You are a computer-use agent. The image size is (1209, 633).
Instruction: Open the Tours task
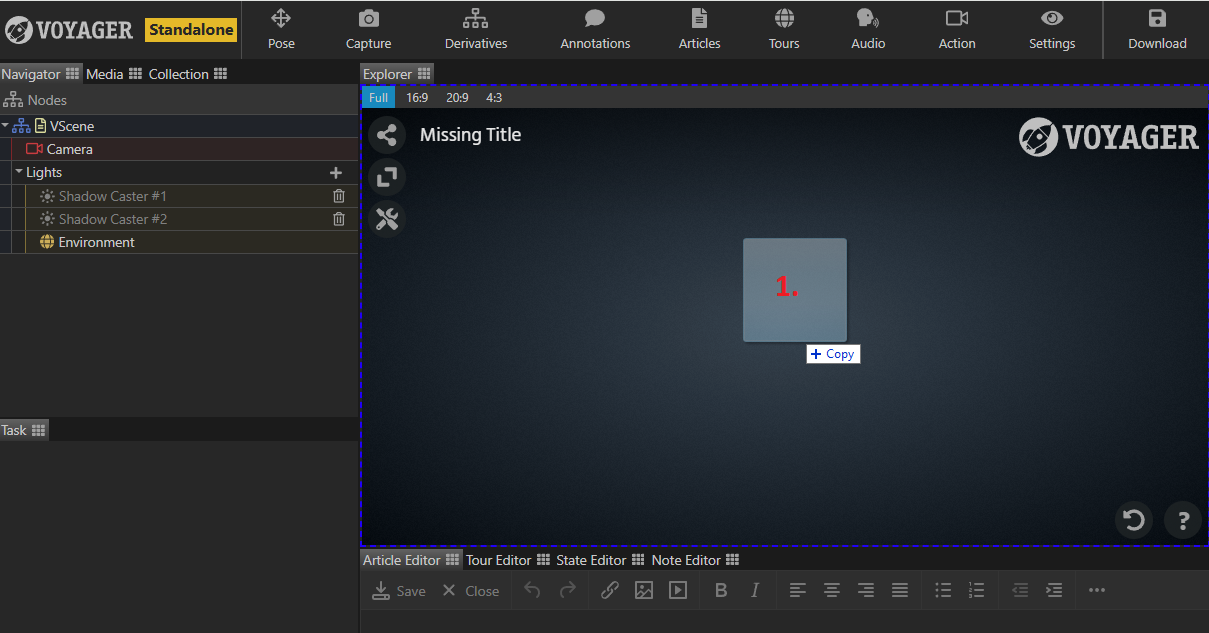click(784, 30)
